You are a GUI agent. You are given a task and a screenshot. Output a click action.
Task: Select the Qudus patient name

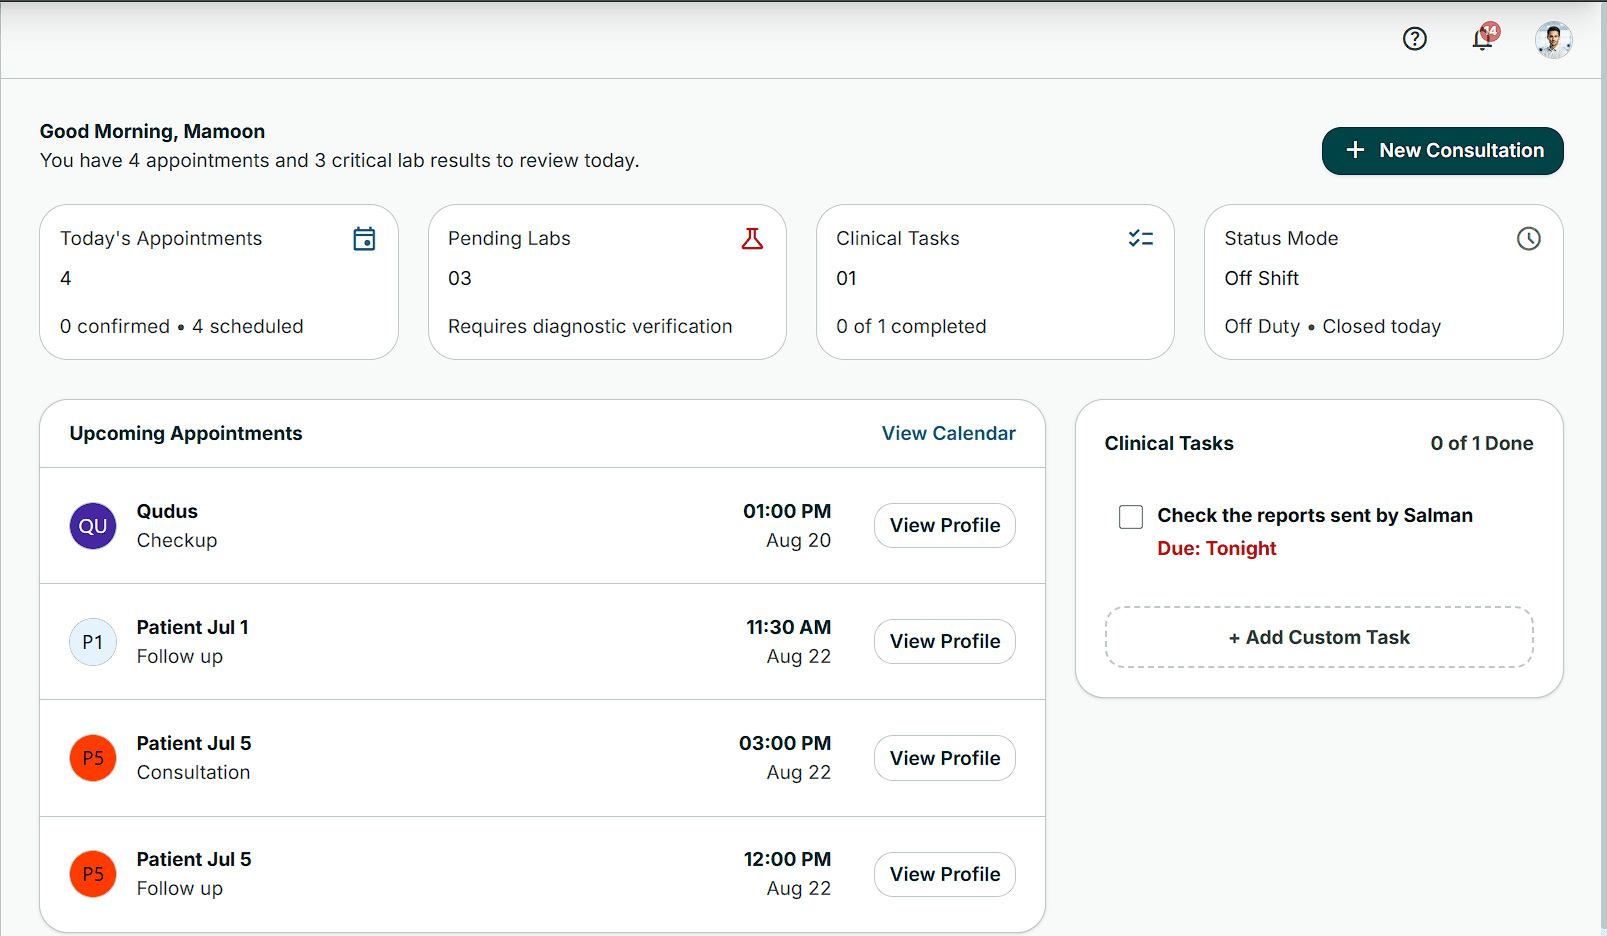pos(167,511)
